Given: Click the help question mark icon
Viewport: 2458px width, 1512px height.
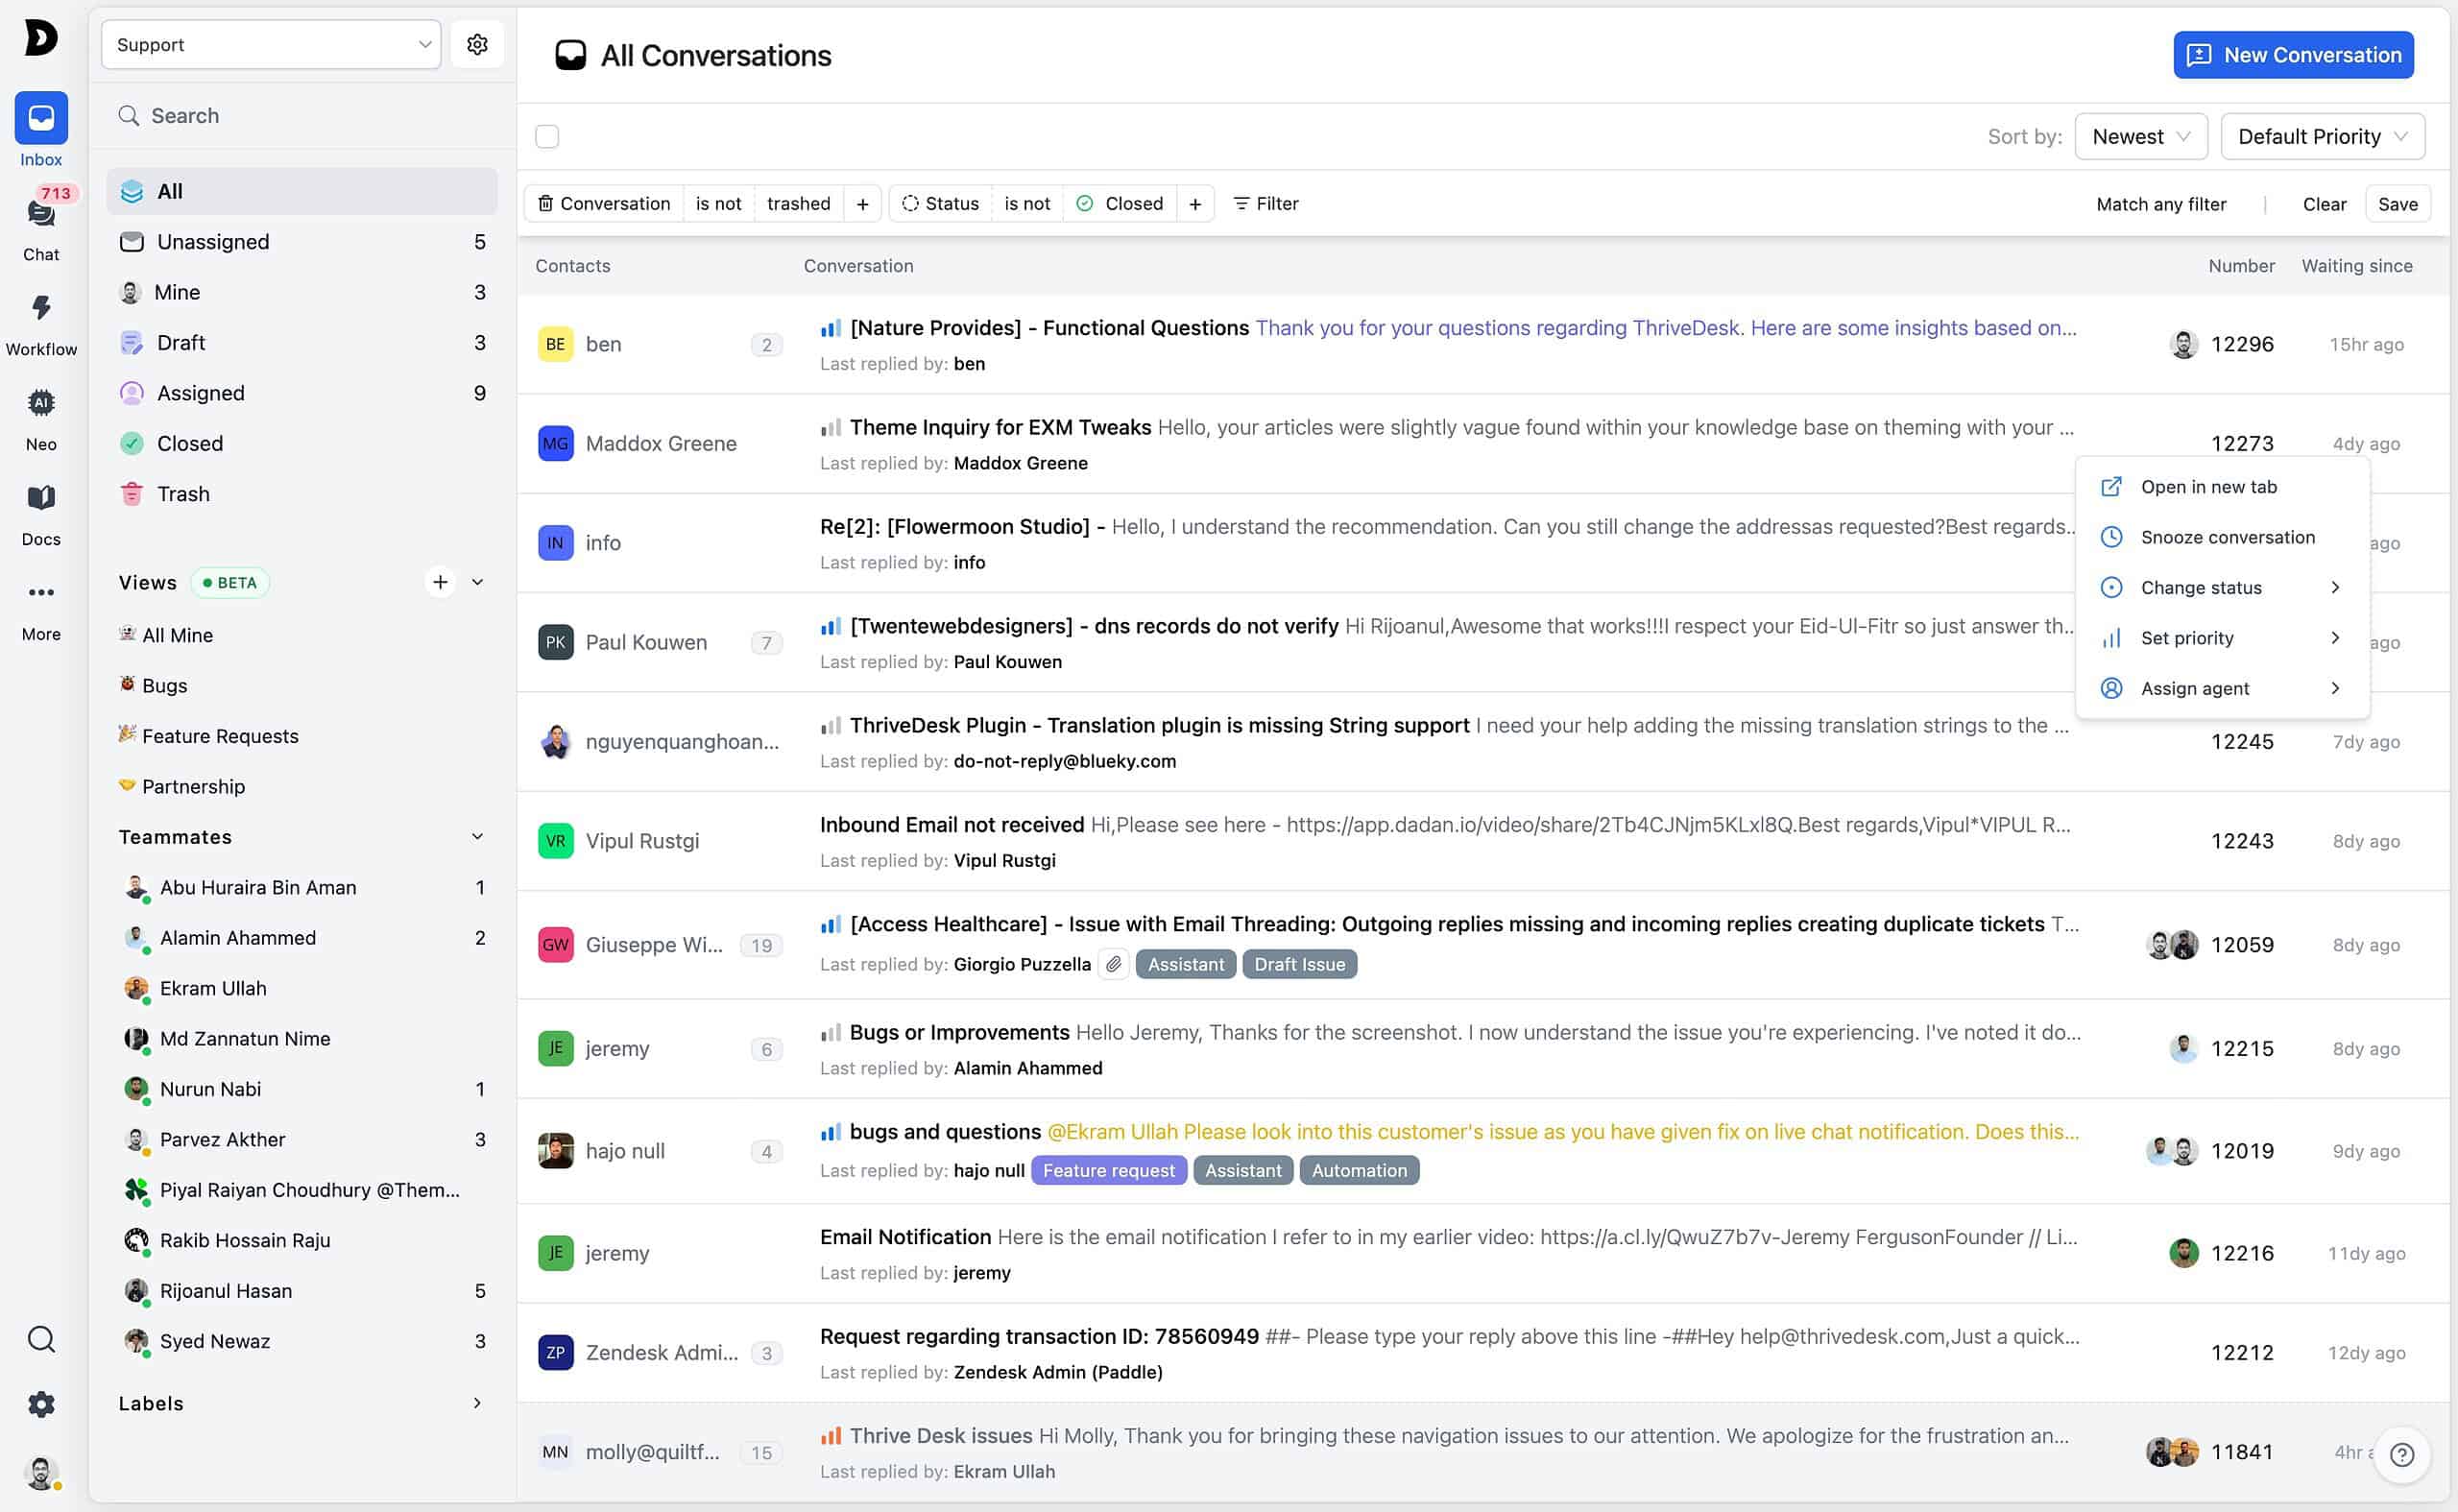Looking at the screenshot, I should click(x=2402, y=1454).
